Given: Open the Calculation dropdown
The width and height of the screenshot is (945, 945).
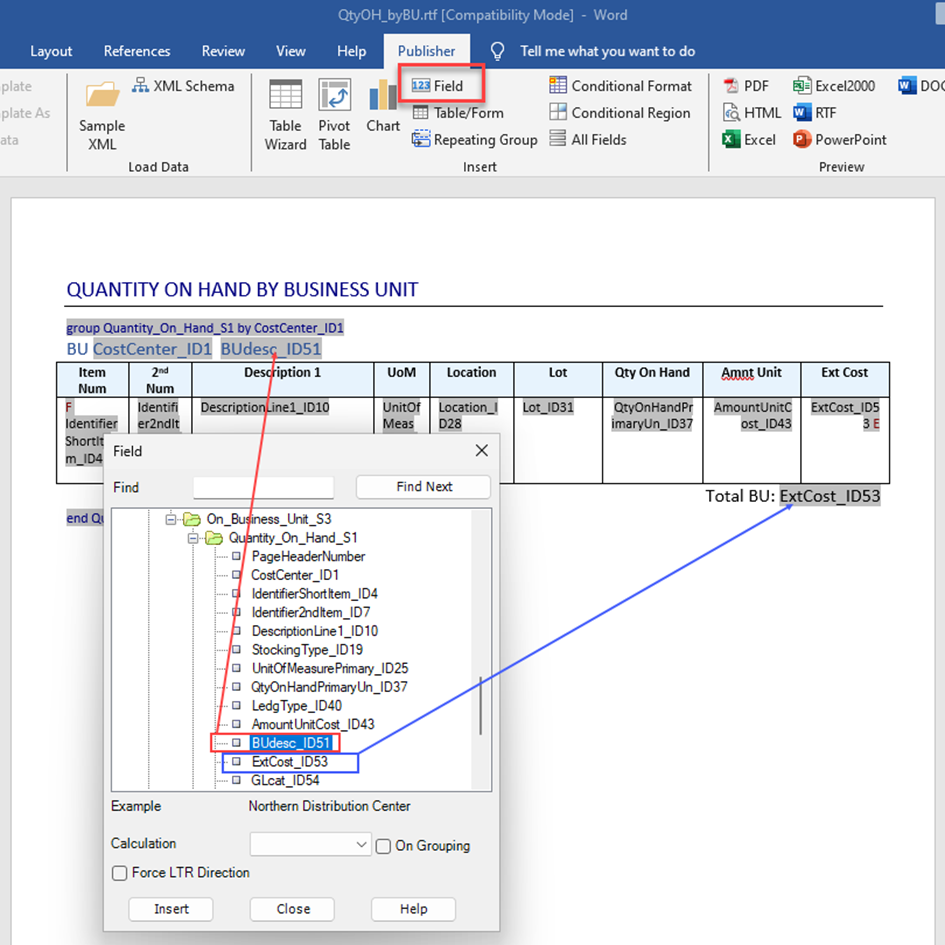Looking at the screenshot, I should [x=310, y=844].
